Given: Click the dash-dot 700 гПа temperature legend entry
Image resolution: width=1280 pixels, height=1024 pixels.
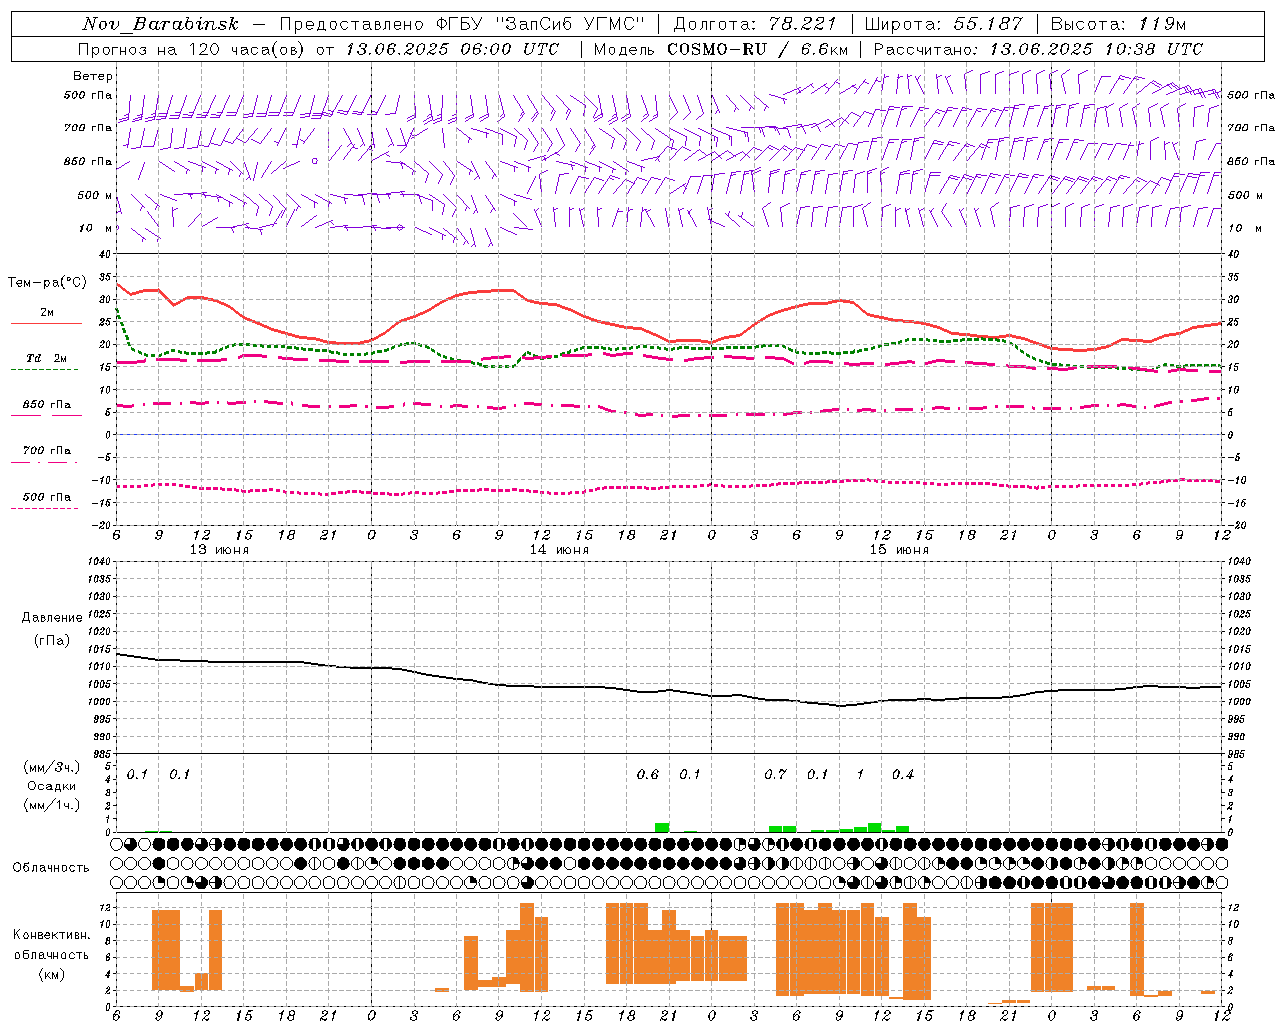Looking at the screenshot, I should coord(46,455).
